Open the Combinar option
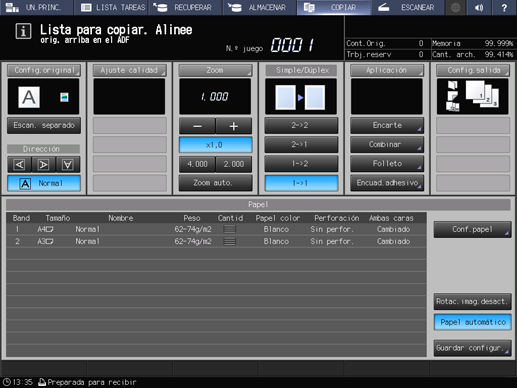 tap(387, 144)
